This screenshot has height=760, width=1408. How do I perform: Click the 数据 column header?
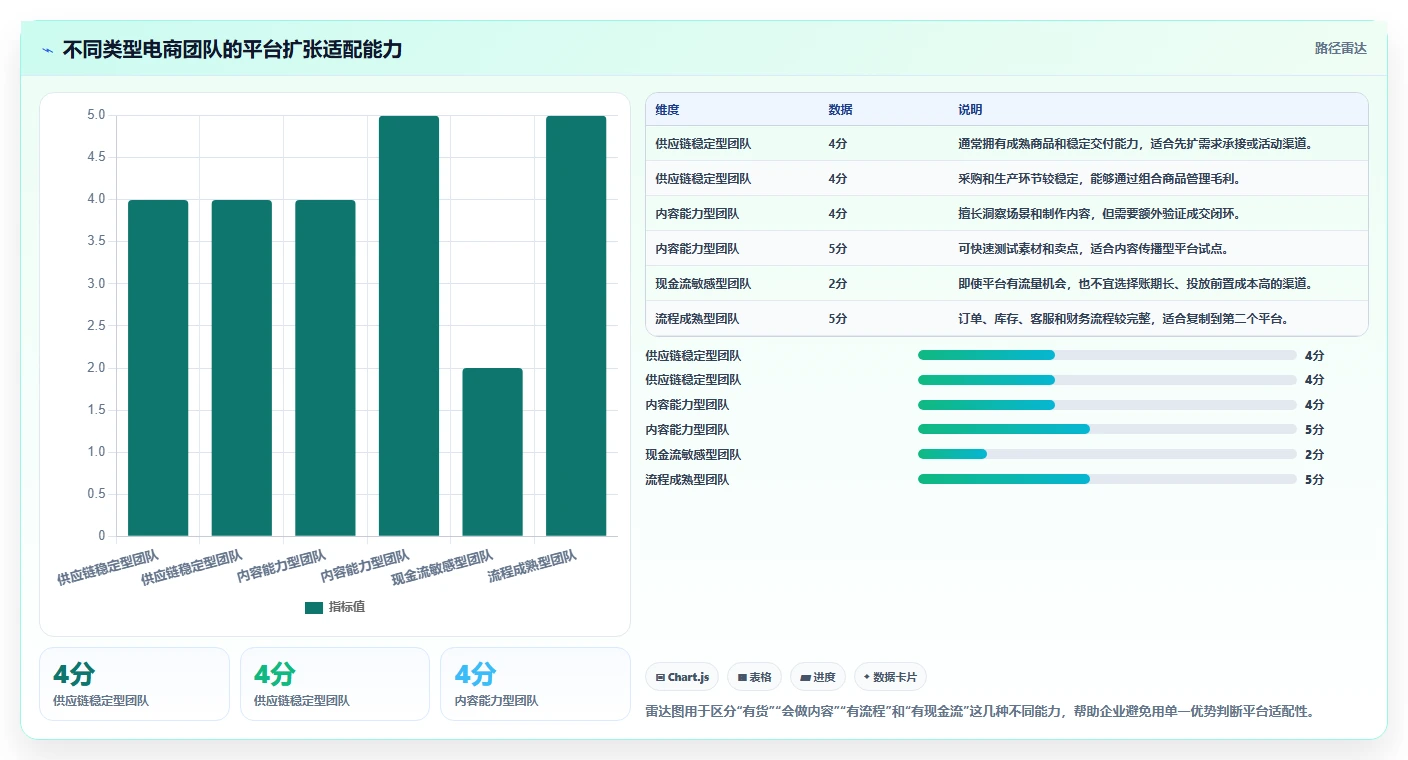(840, 110)
